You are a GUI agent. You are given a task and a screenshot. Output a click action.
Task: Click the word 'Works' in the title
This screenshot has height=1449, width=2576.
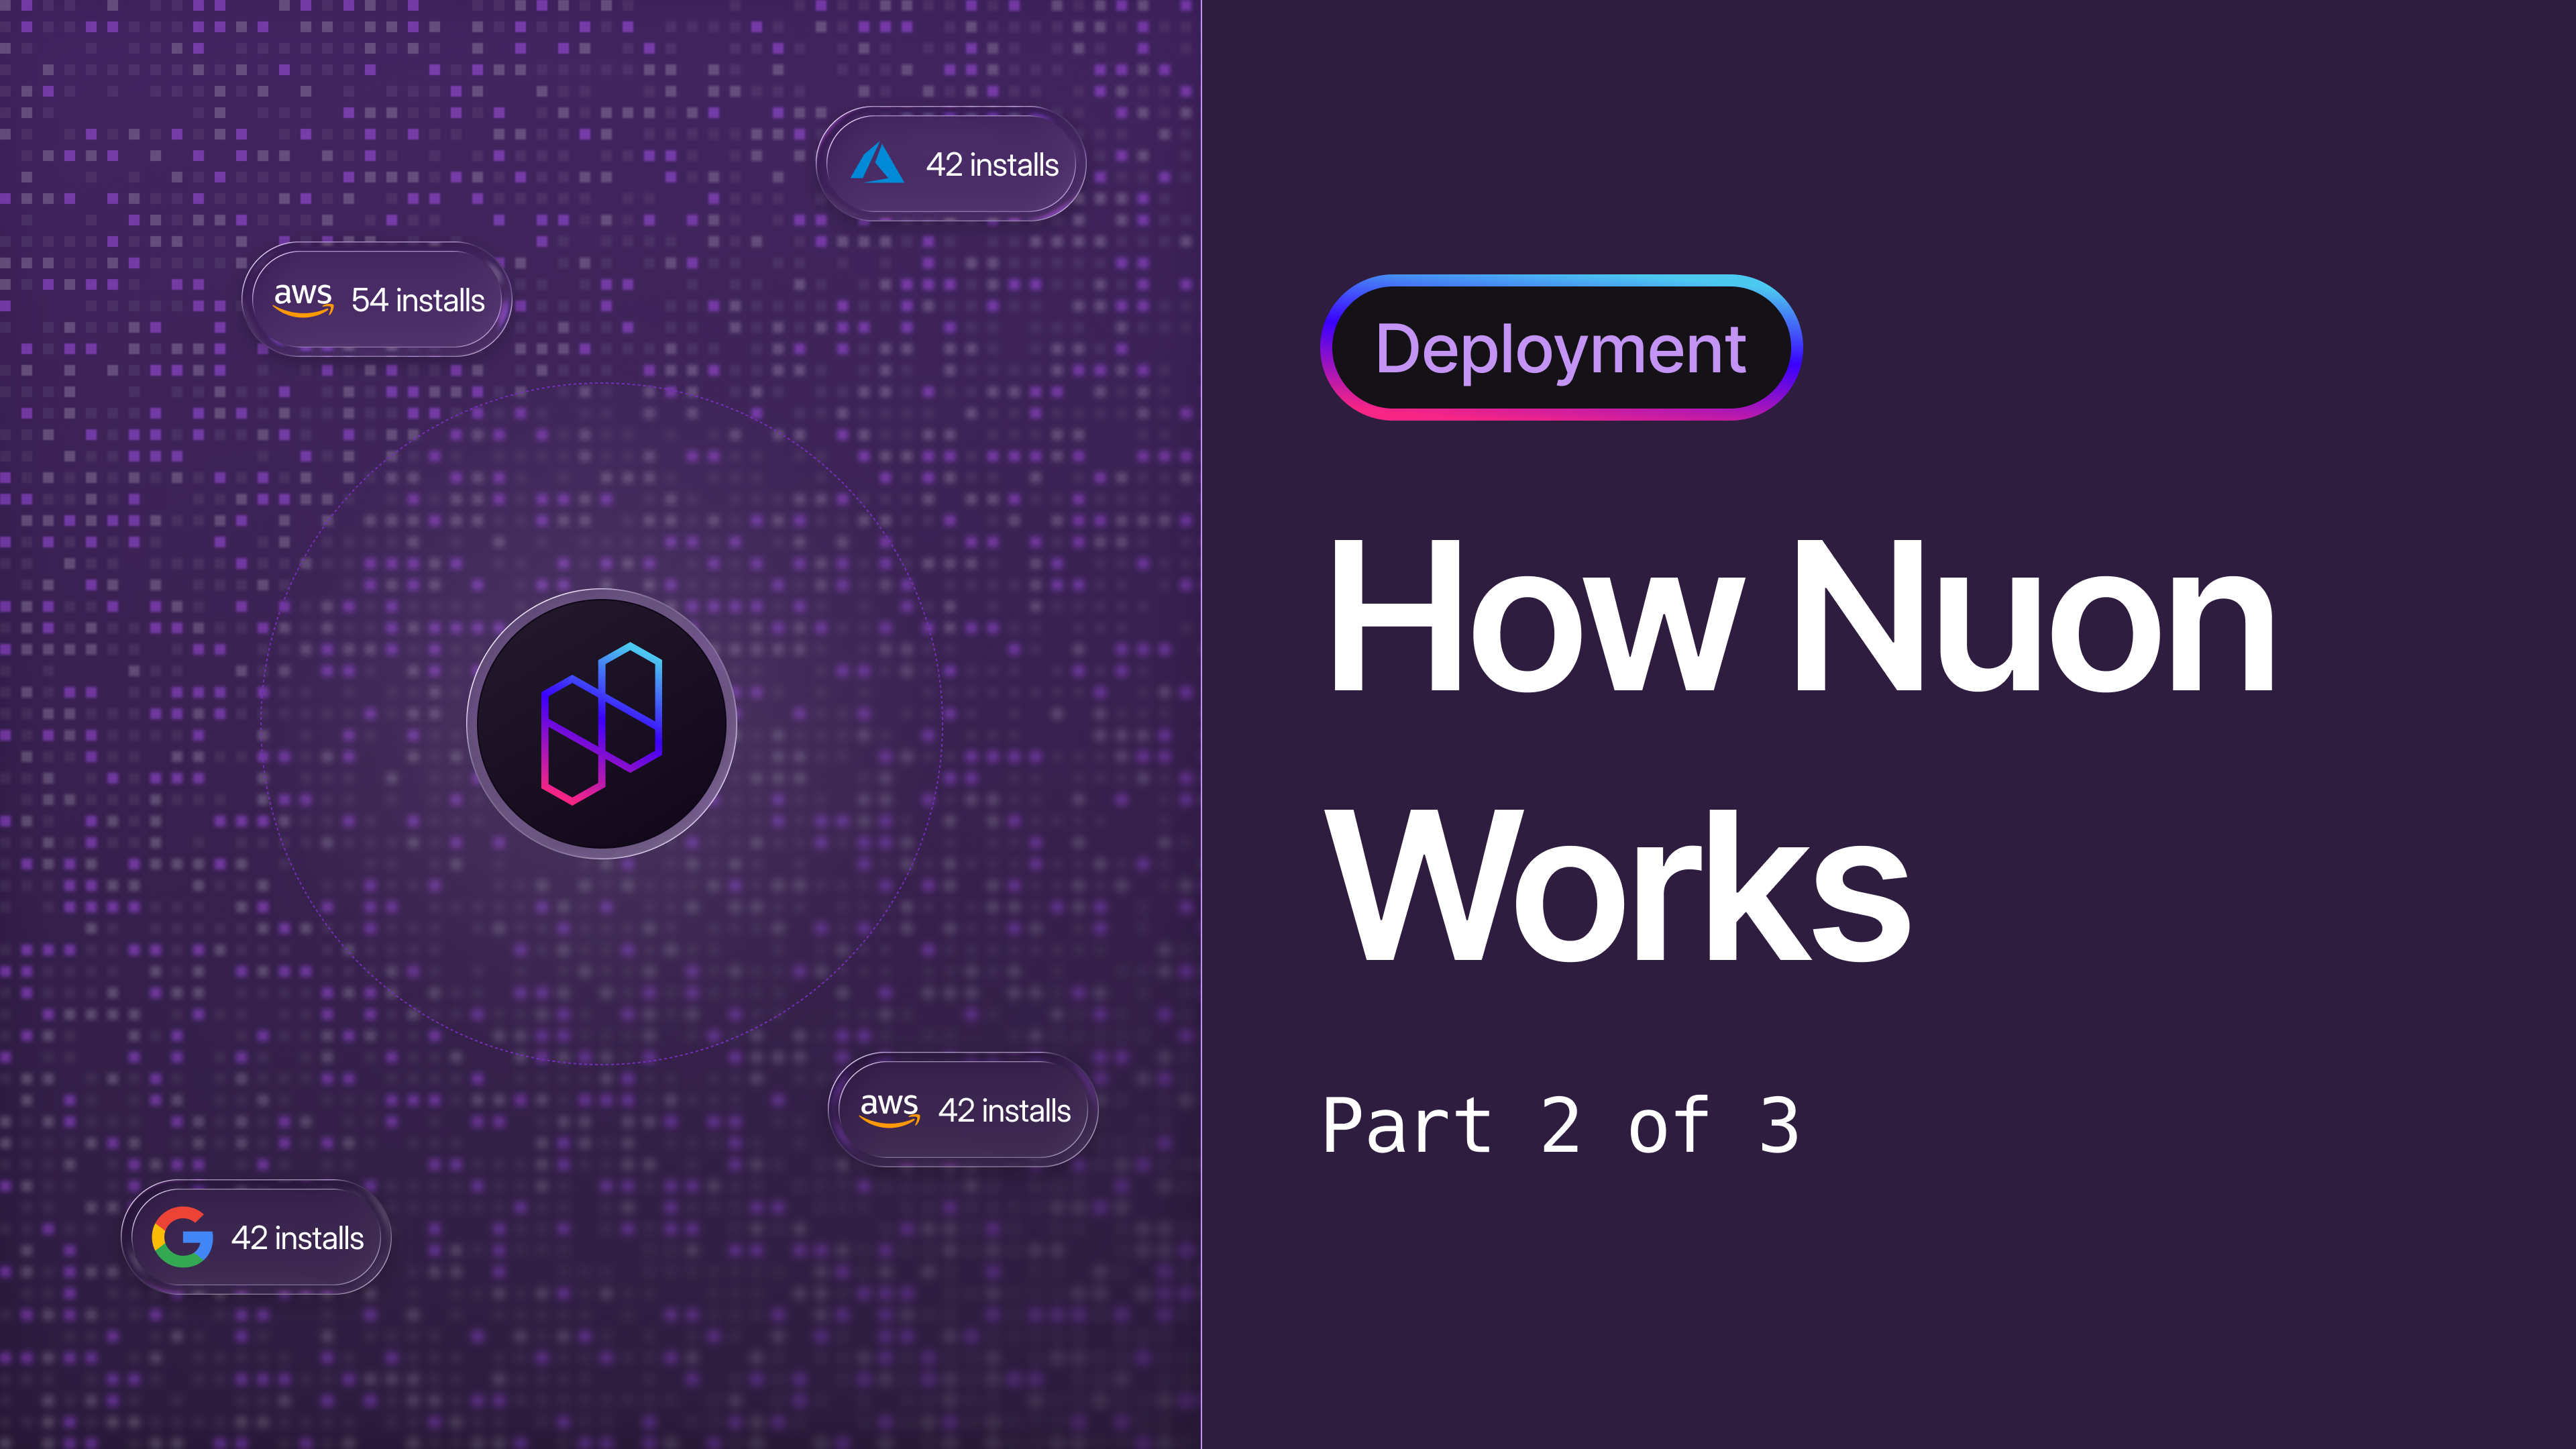pyautogui.click(x=1618, y=885)
